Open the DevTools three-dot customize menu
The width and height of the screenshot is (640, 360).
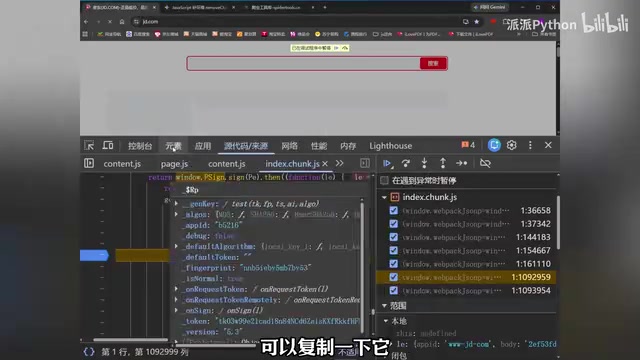point(530,145)
